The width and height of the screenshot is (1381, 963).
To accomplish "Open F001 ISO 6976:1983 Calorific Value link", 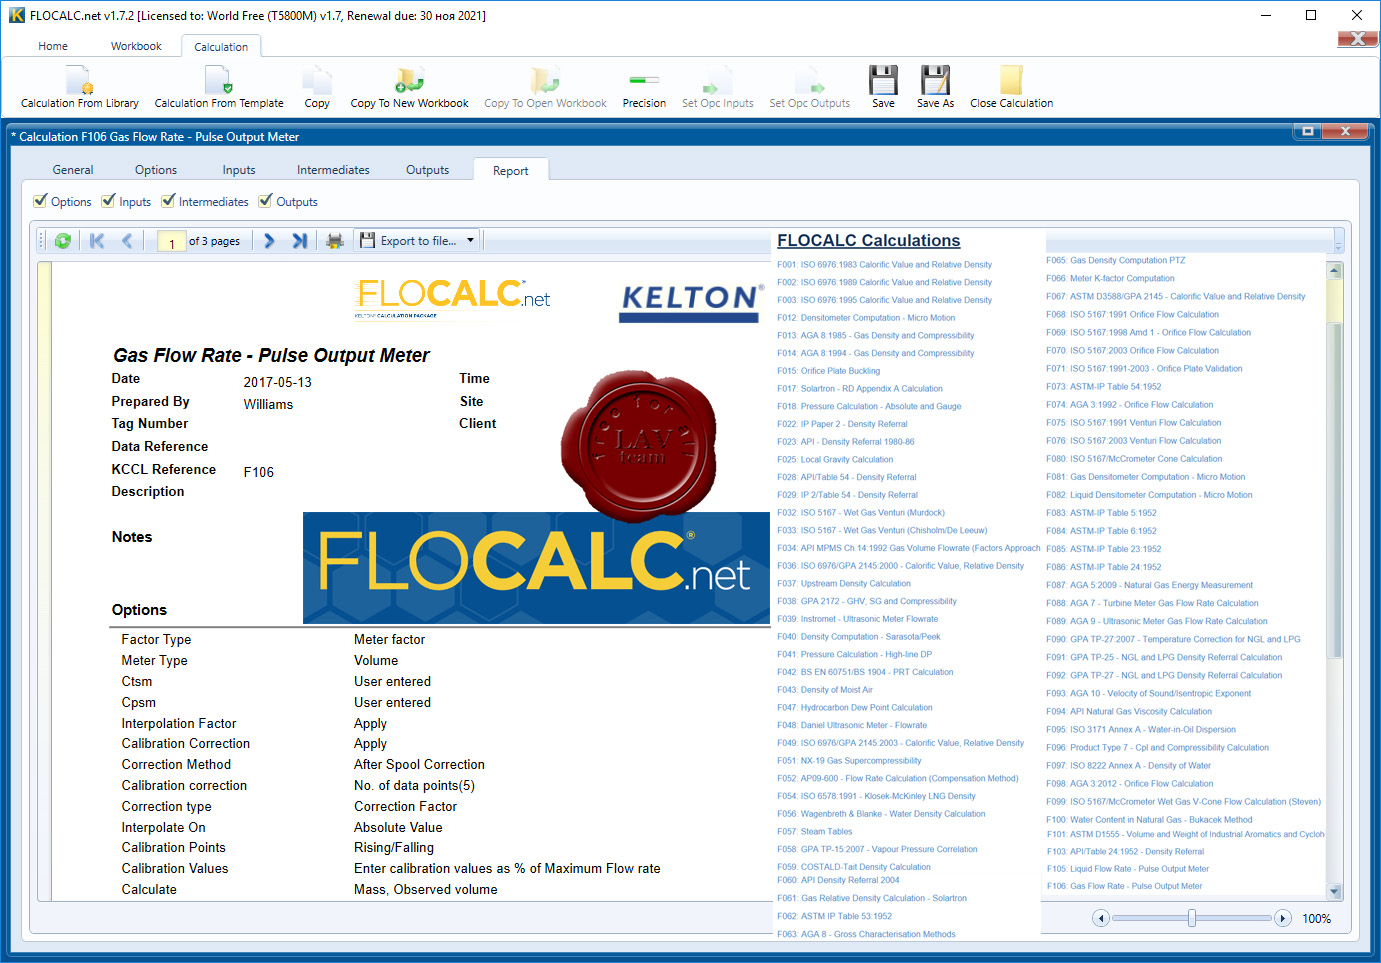I will pyautogui.click(x=884, y=265).
